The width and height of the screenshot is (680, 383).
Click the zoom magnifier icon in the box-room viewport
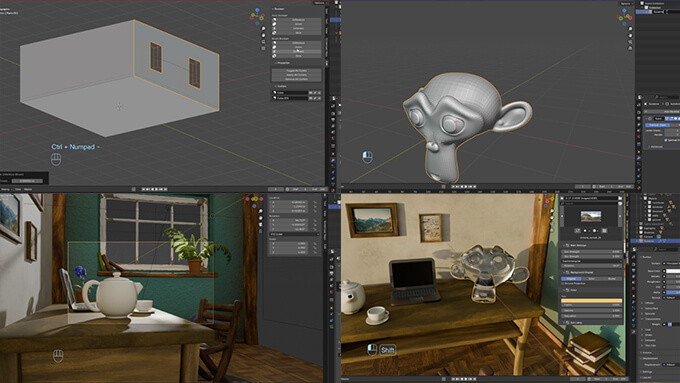click(263, 29)
